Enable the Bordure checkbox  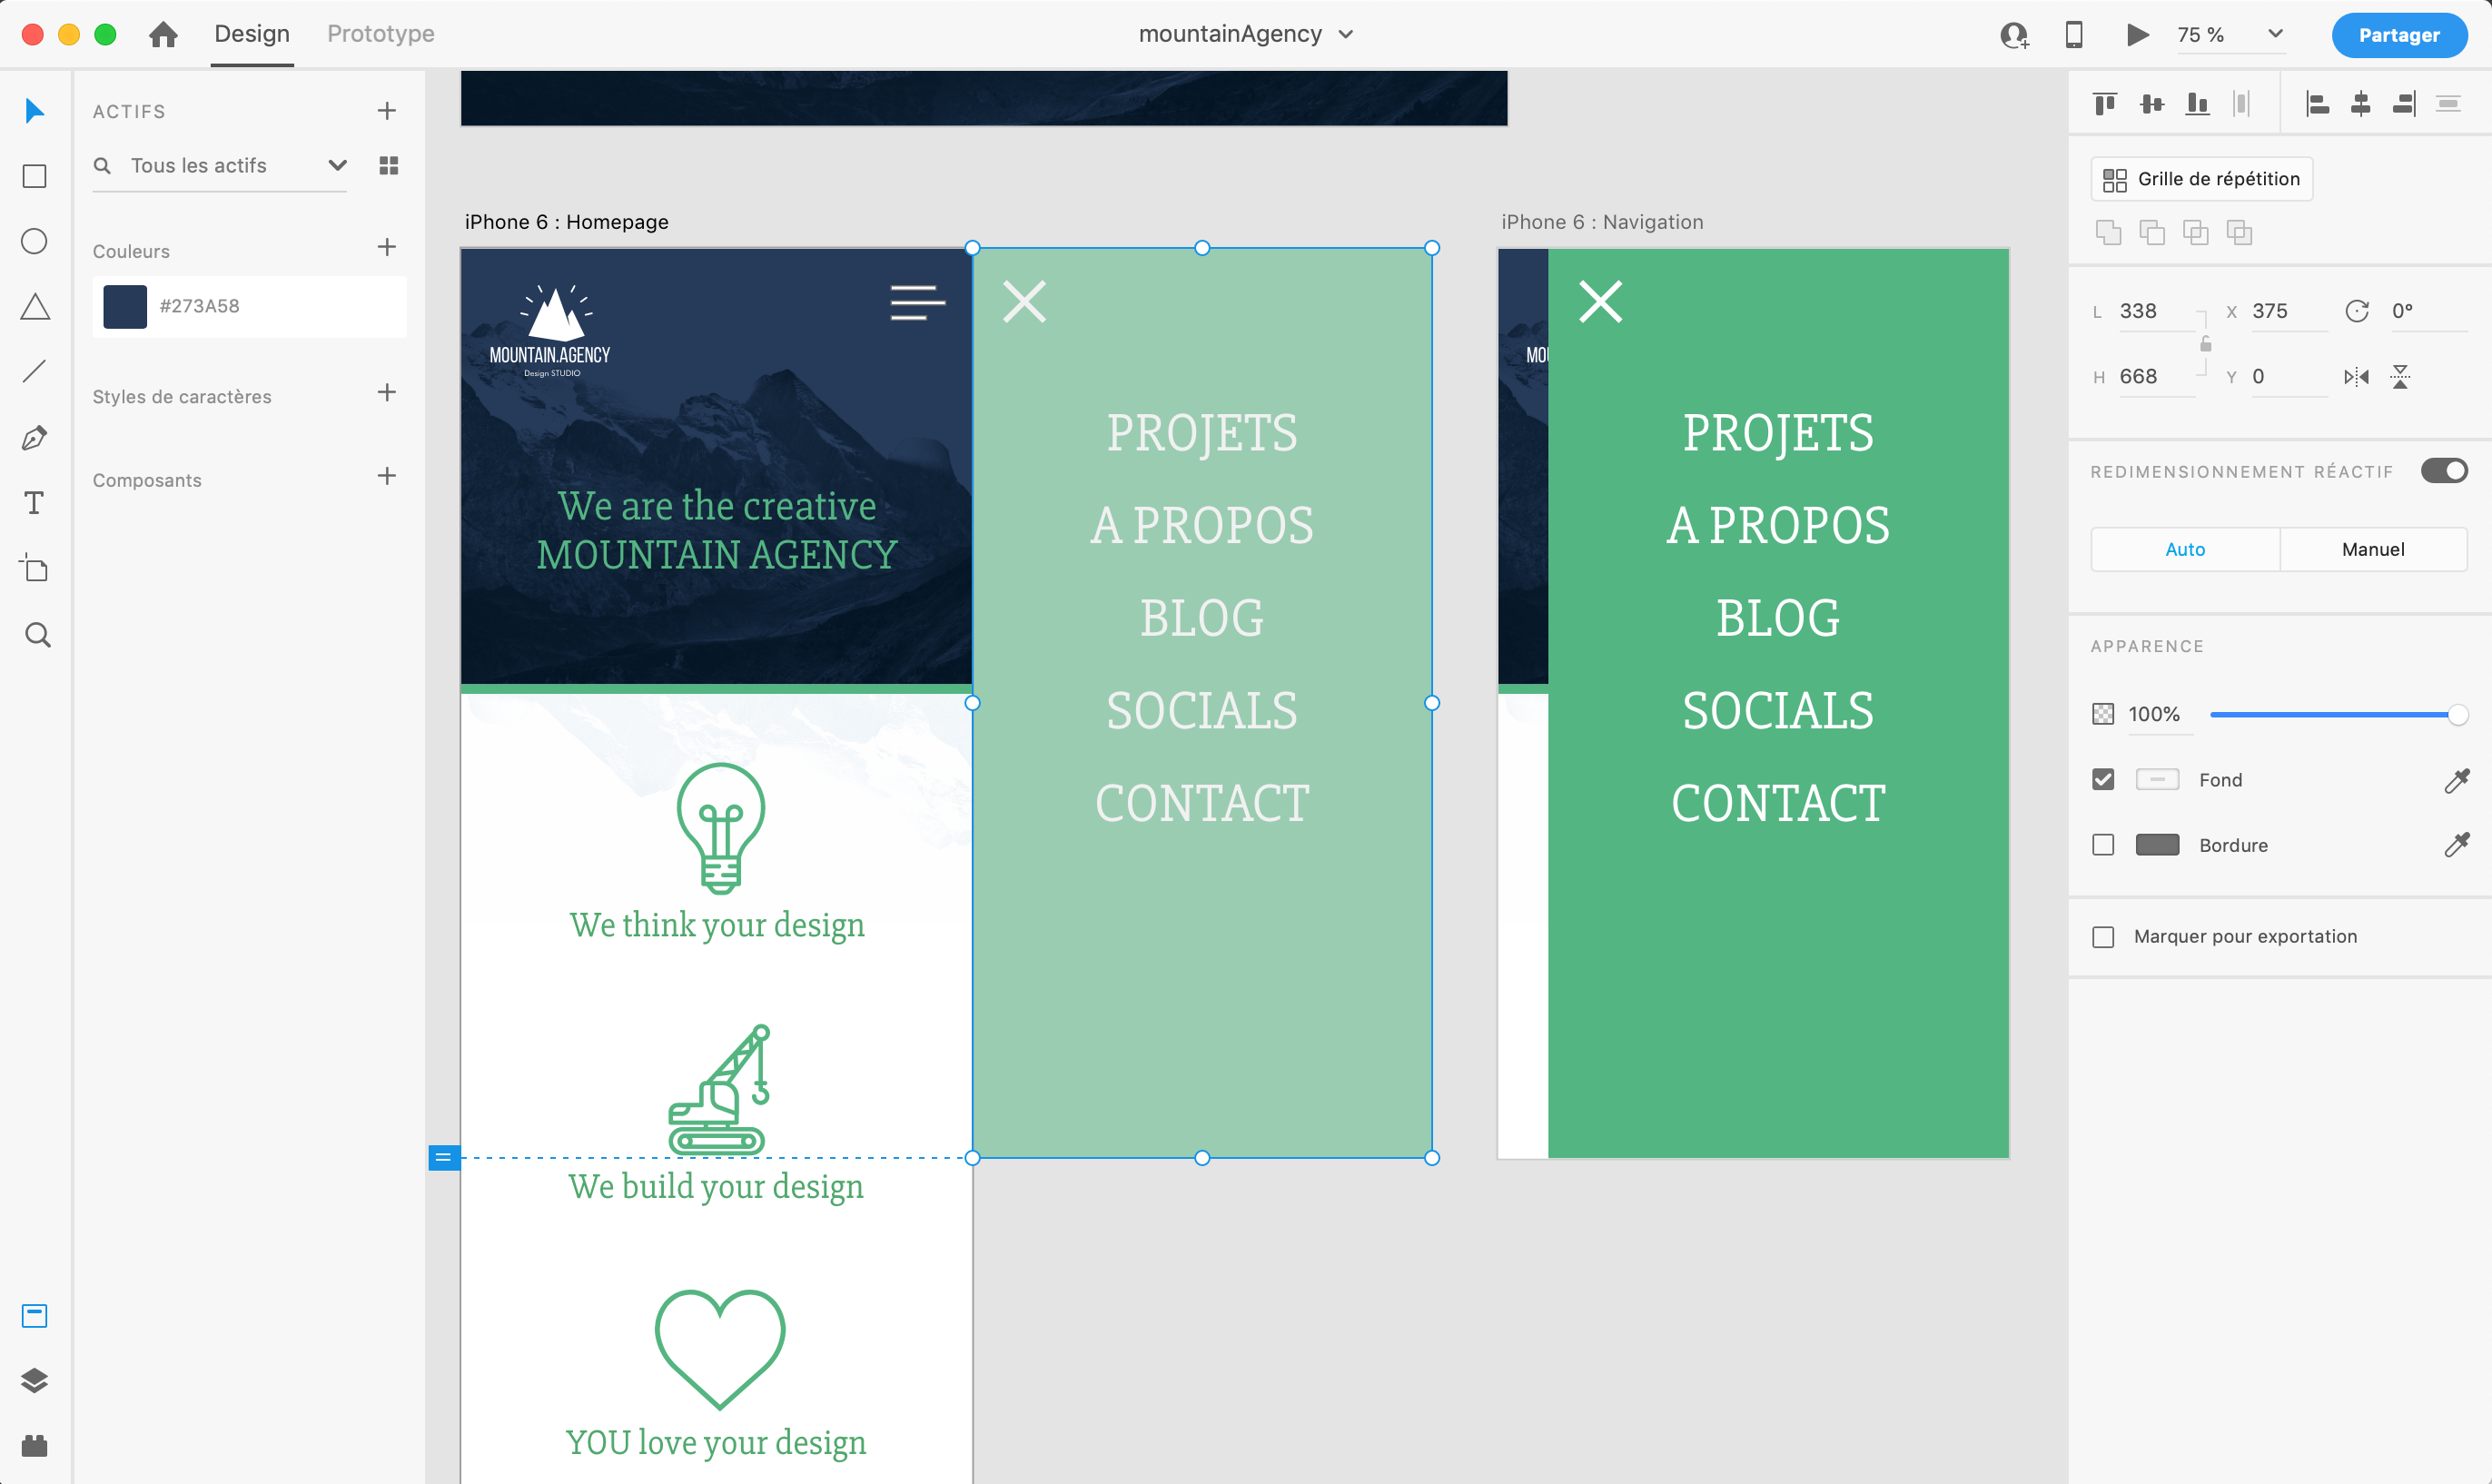pos(2103,845)
